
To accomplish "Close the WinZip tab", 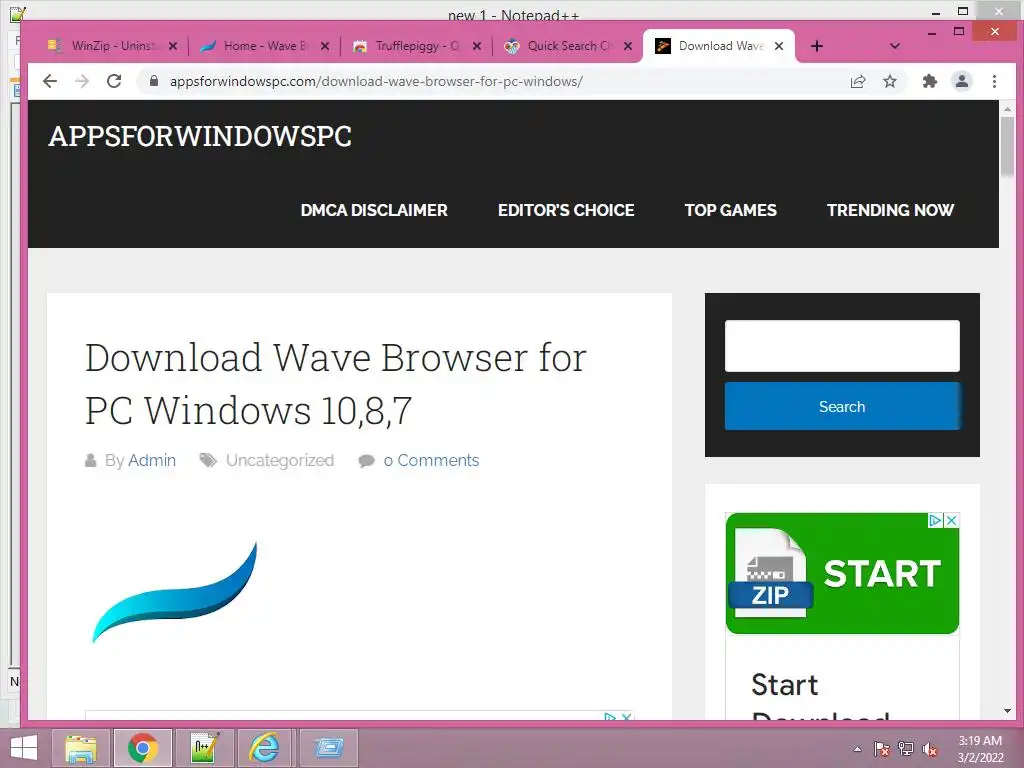I will (173, 46).
